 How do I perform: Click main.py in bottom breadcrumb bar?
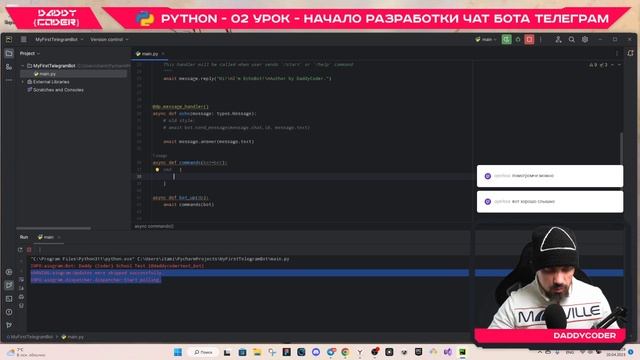73,337
